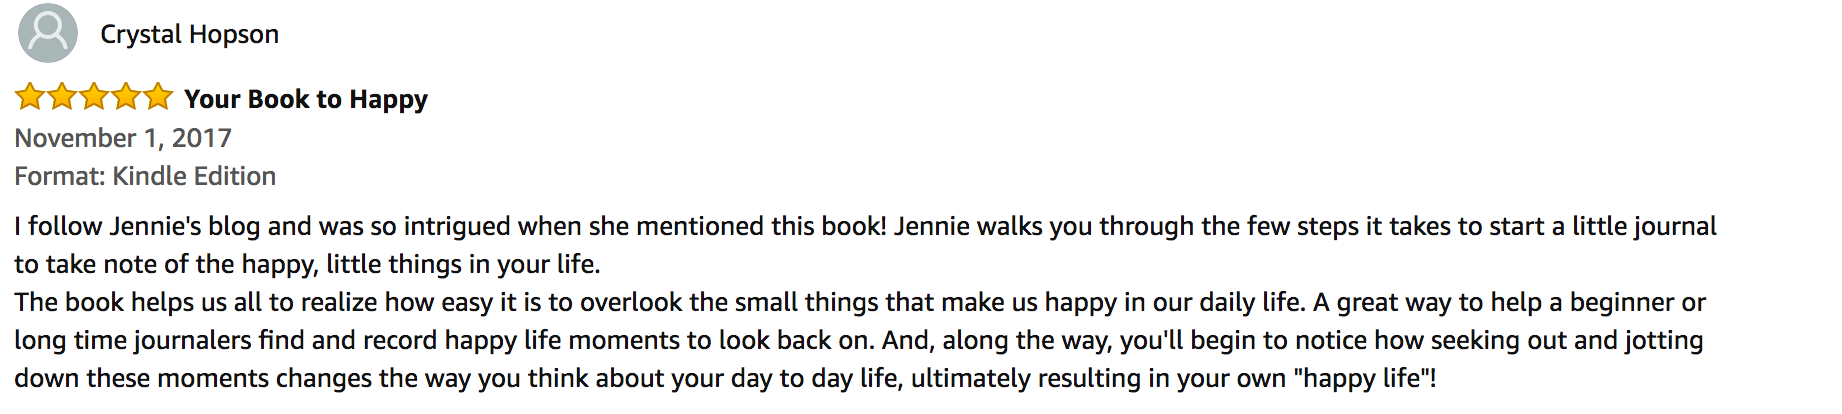1842x414 pixels.
Task: Click the second gold rating star
Action: coord(62,97)
